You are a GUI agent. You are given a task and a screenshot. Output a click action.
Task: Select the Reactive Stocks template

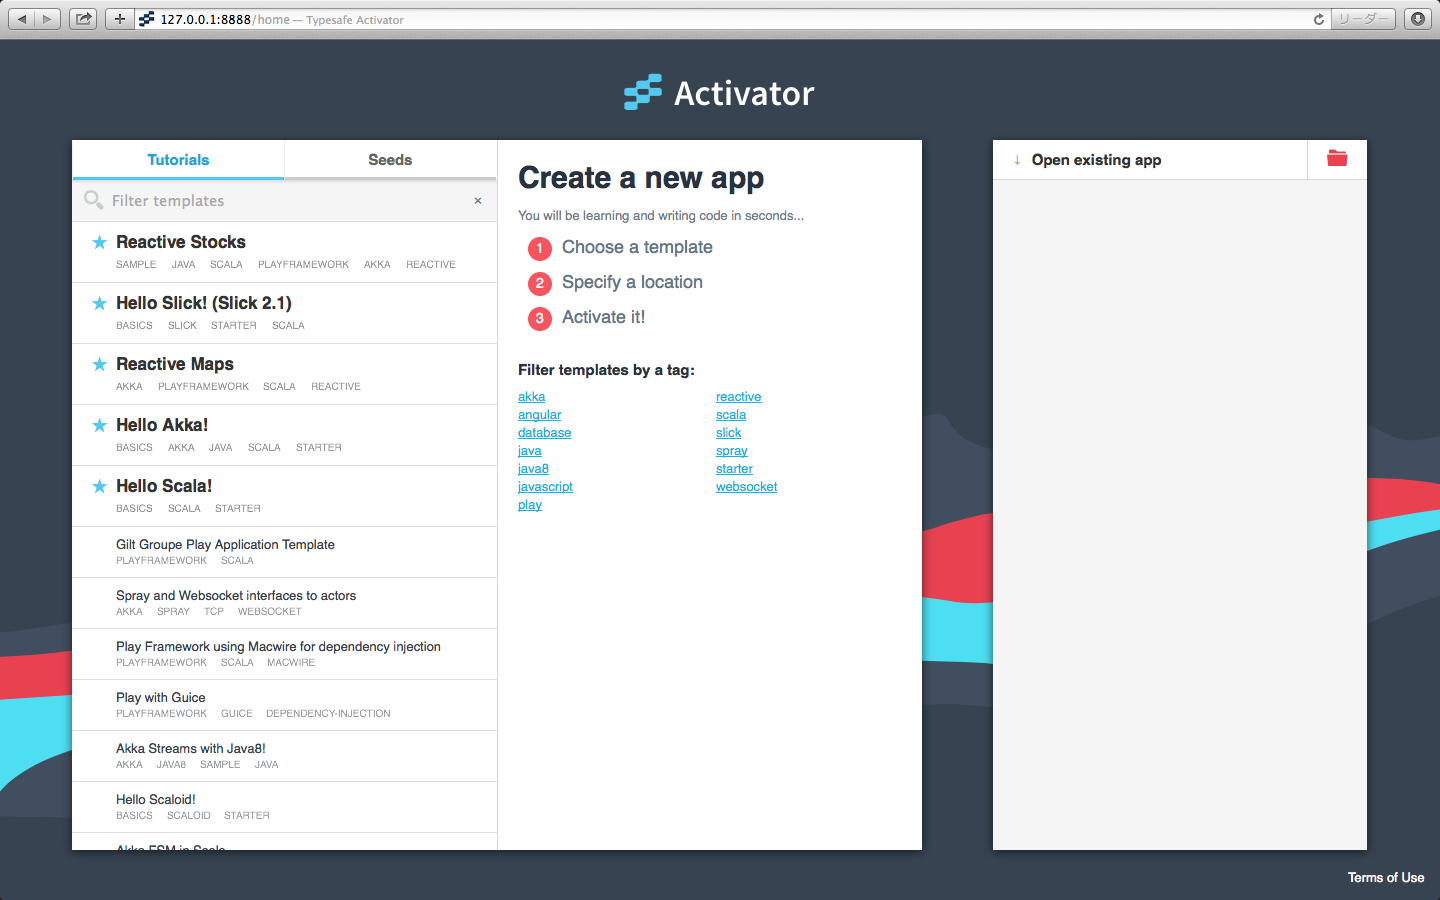click(x=284, y=252)
